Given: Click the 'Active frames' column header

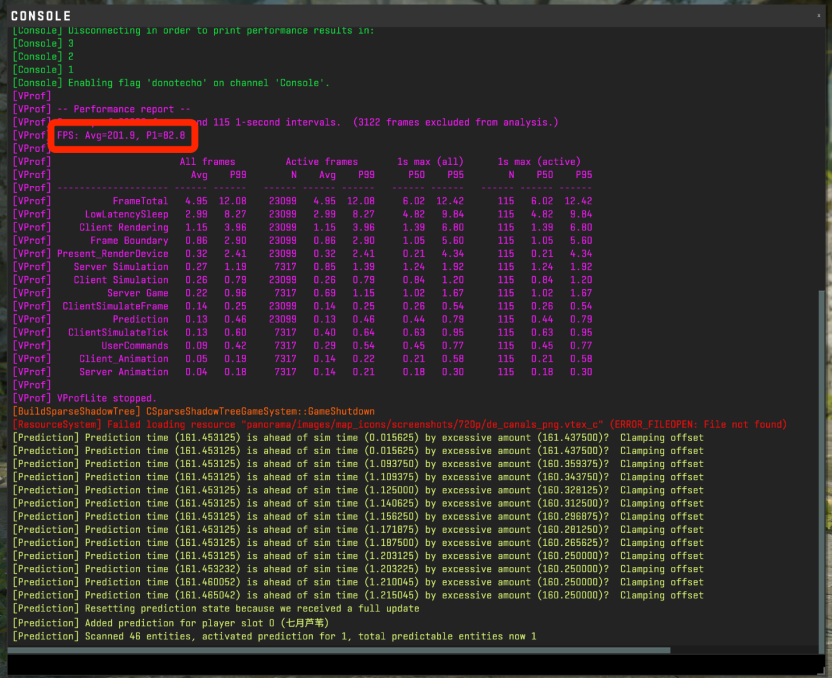Looking at the screenshot, I should tap(321, 161).
